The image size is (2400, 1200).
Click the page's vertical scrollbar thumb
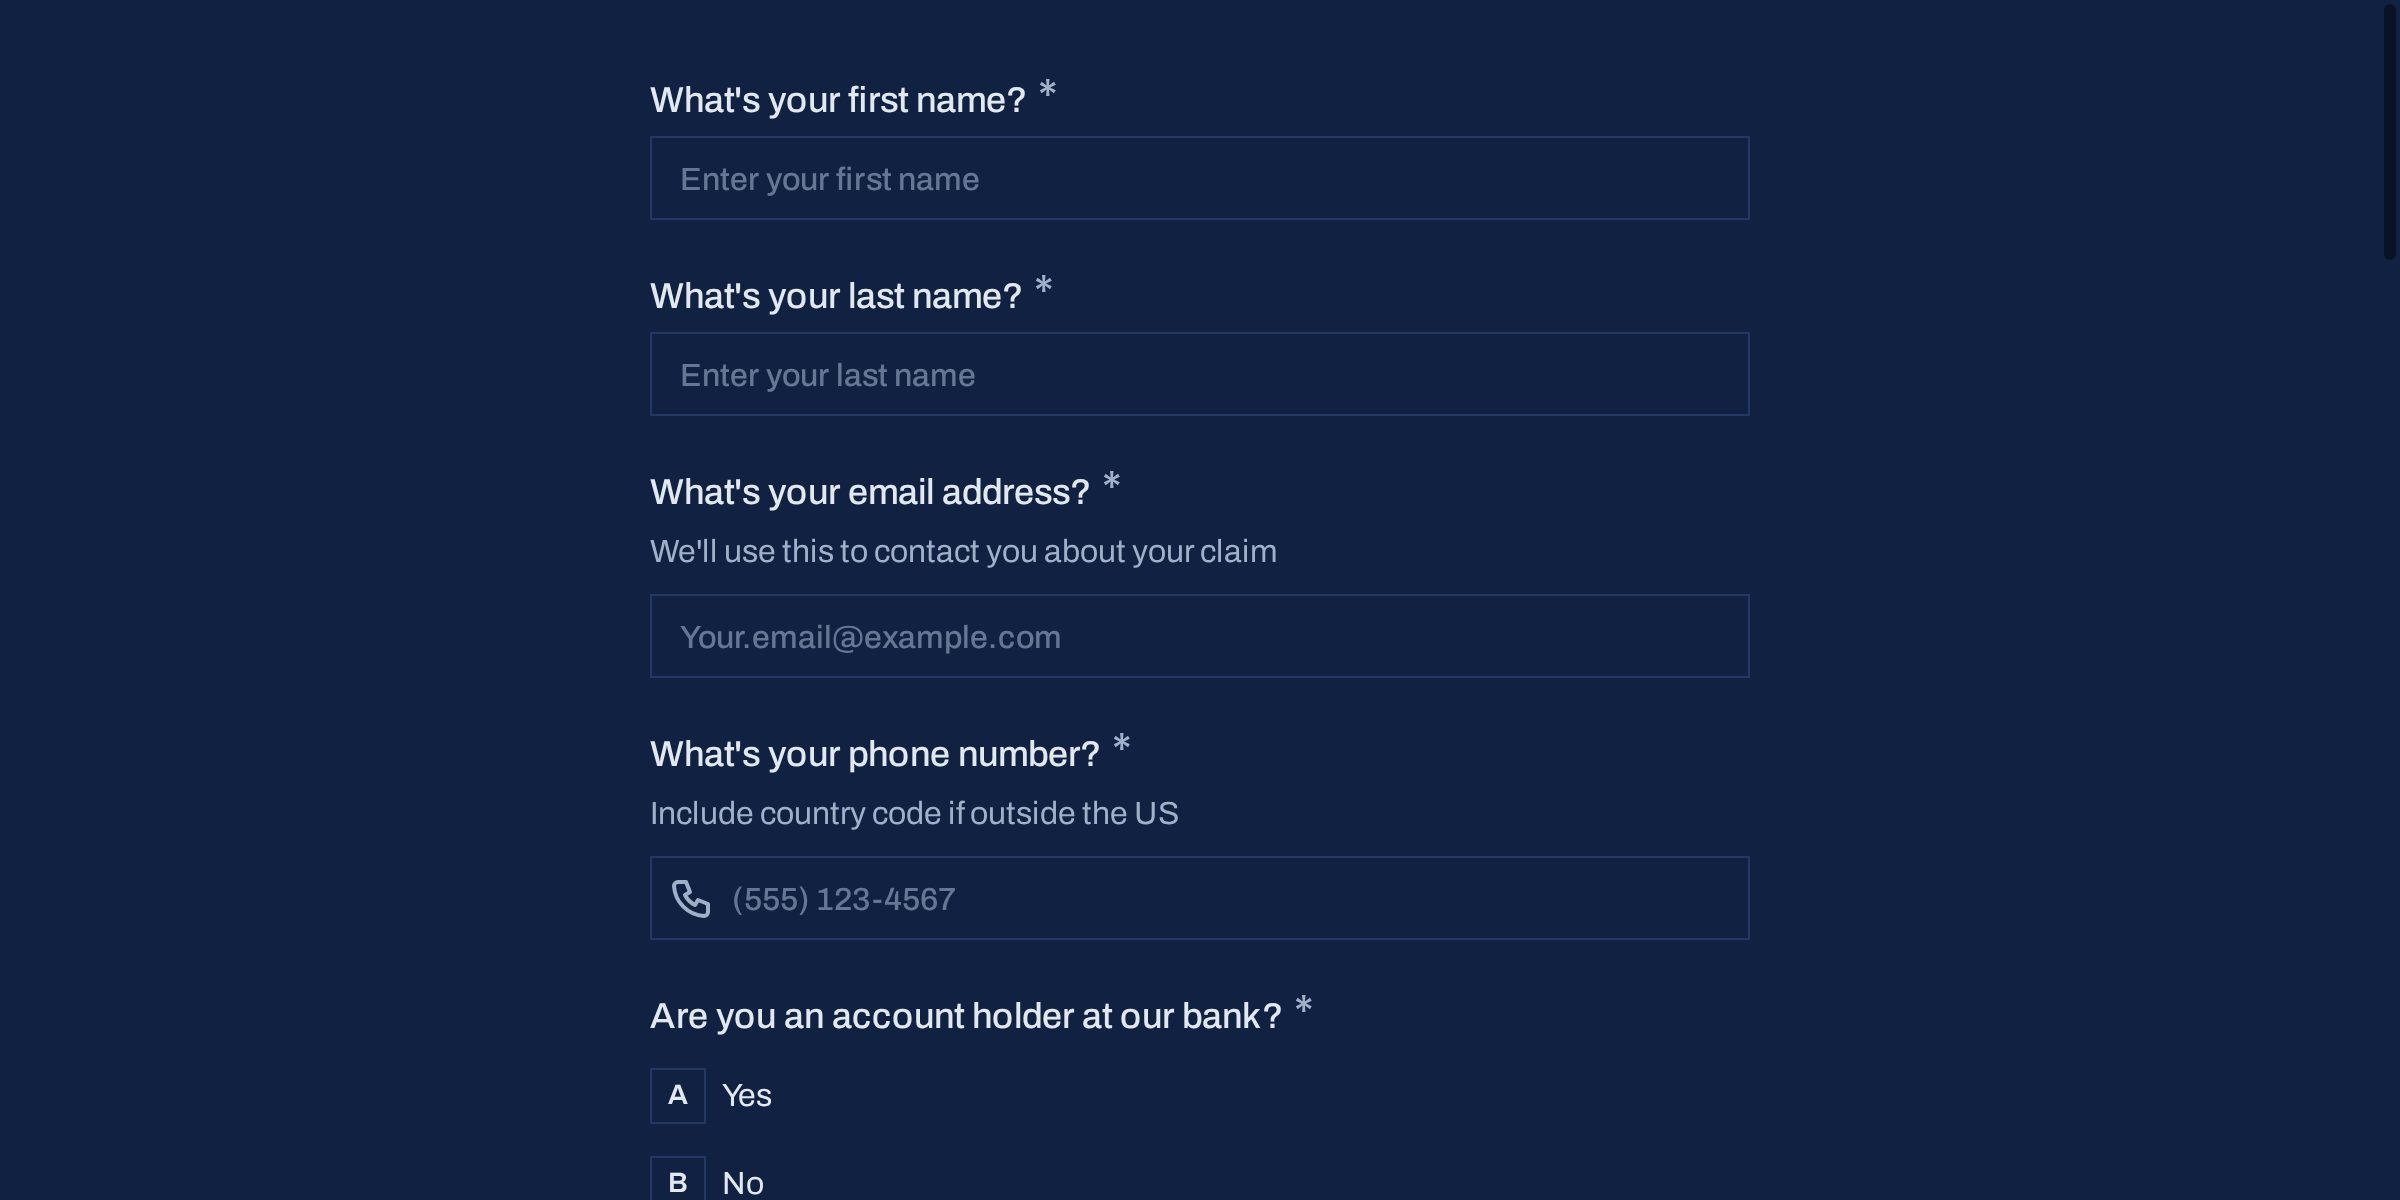tap(2389, 130)
